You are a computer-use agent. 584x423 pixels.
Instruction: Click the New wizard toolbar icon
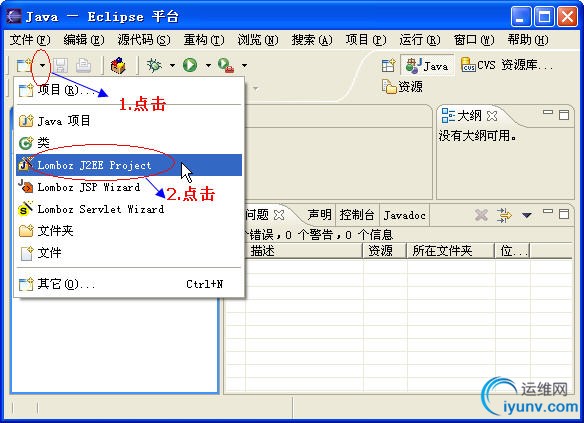tap(24, 66)
